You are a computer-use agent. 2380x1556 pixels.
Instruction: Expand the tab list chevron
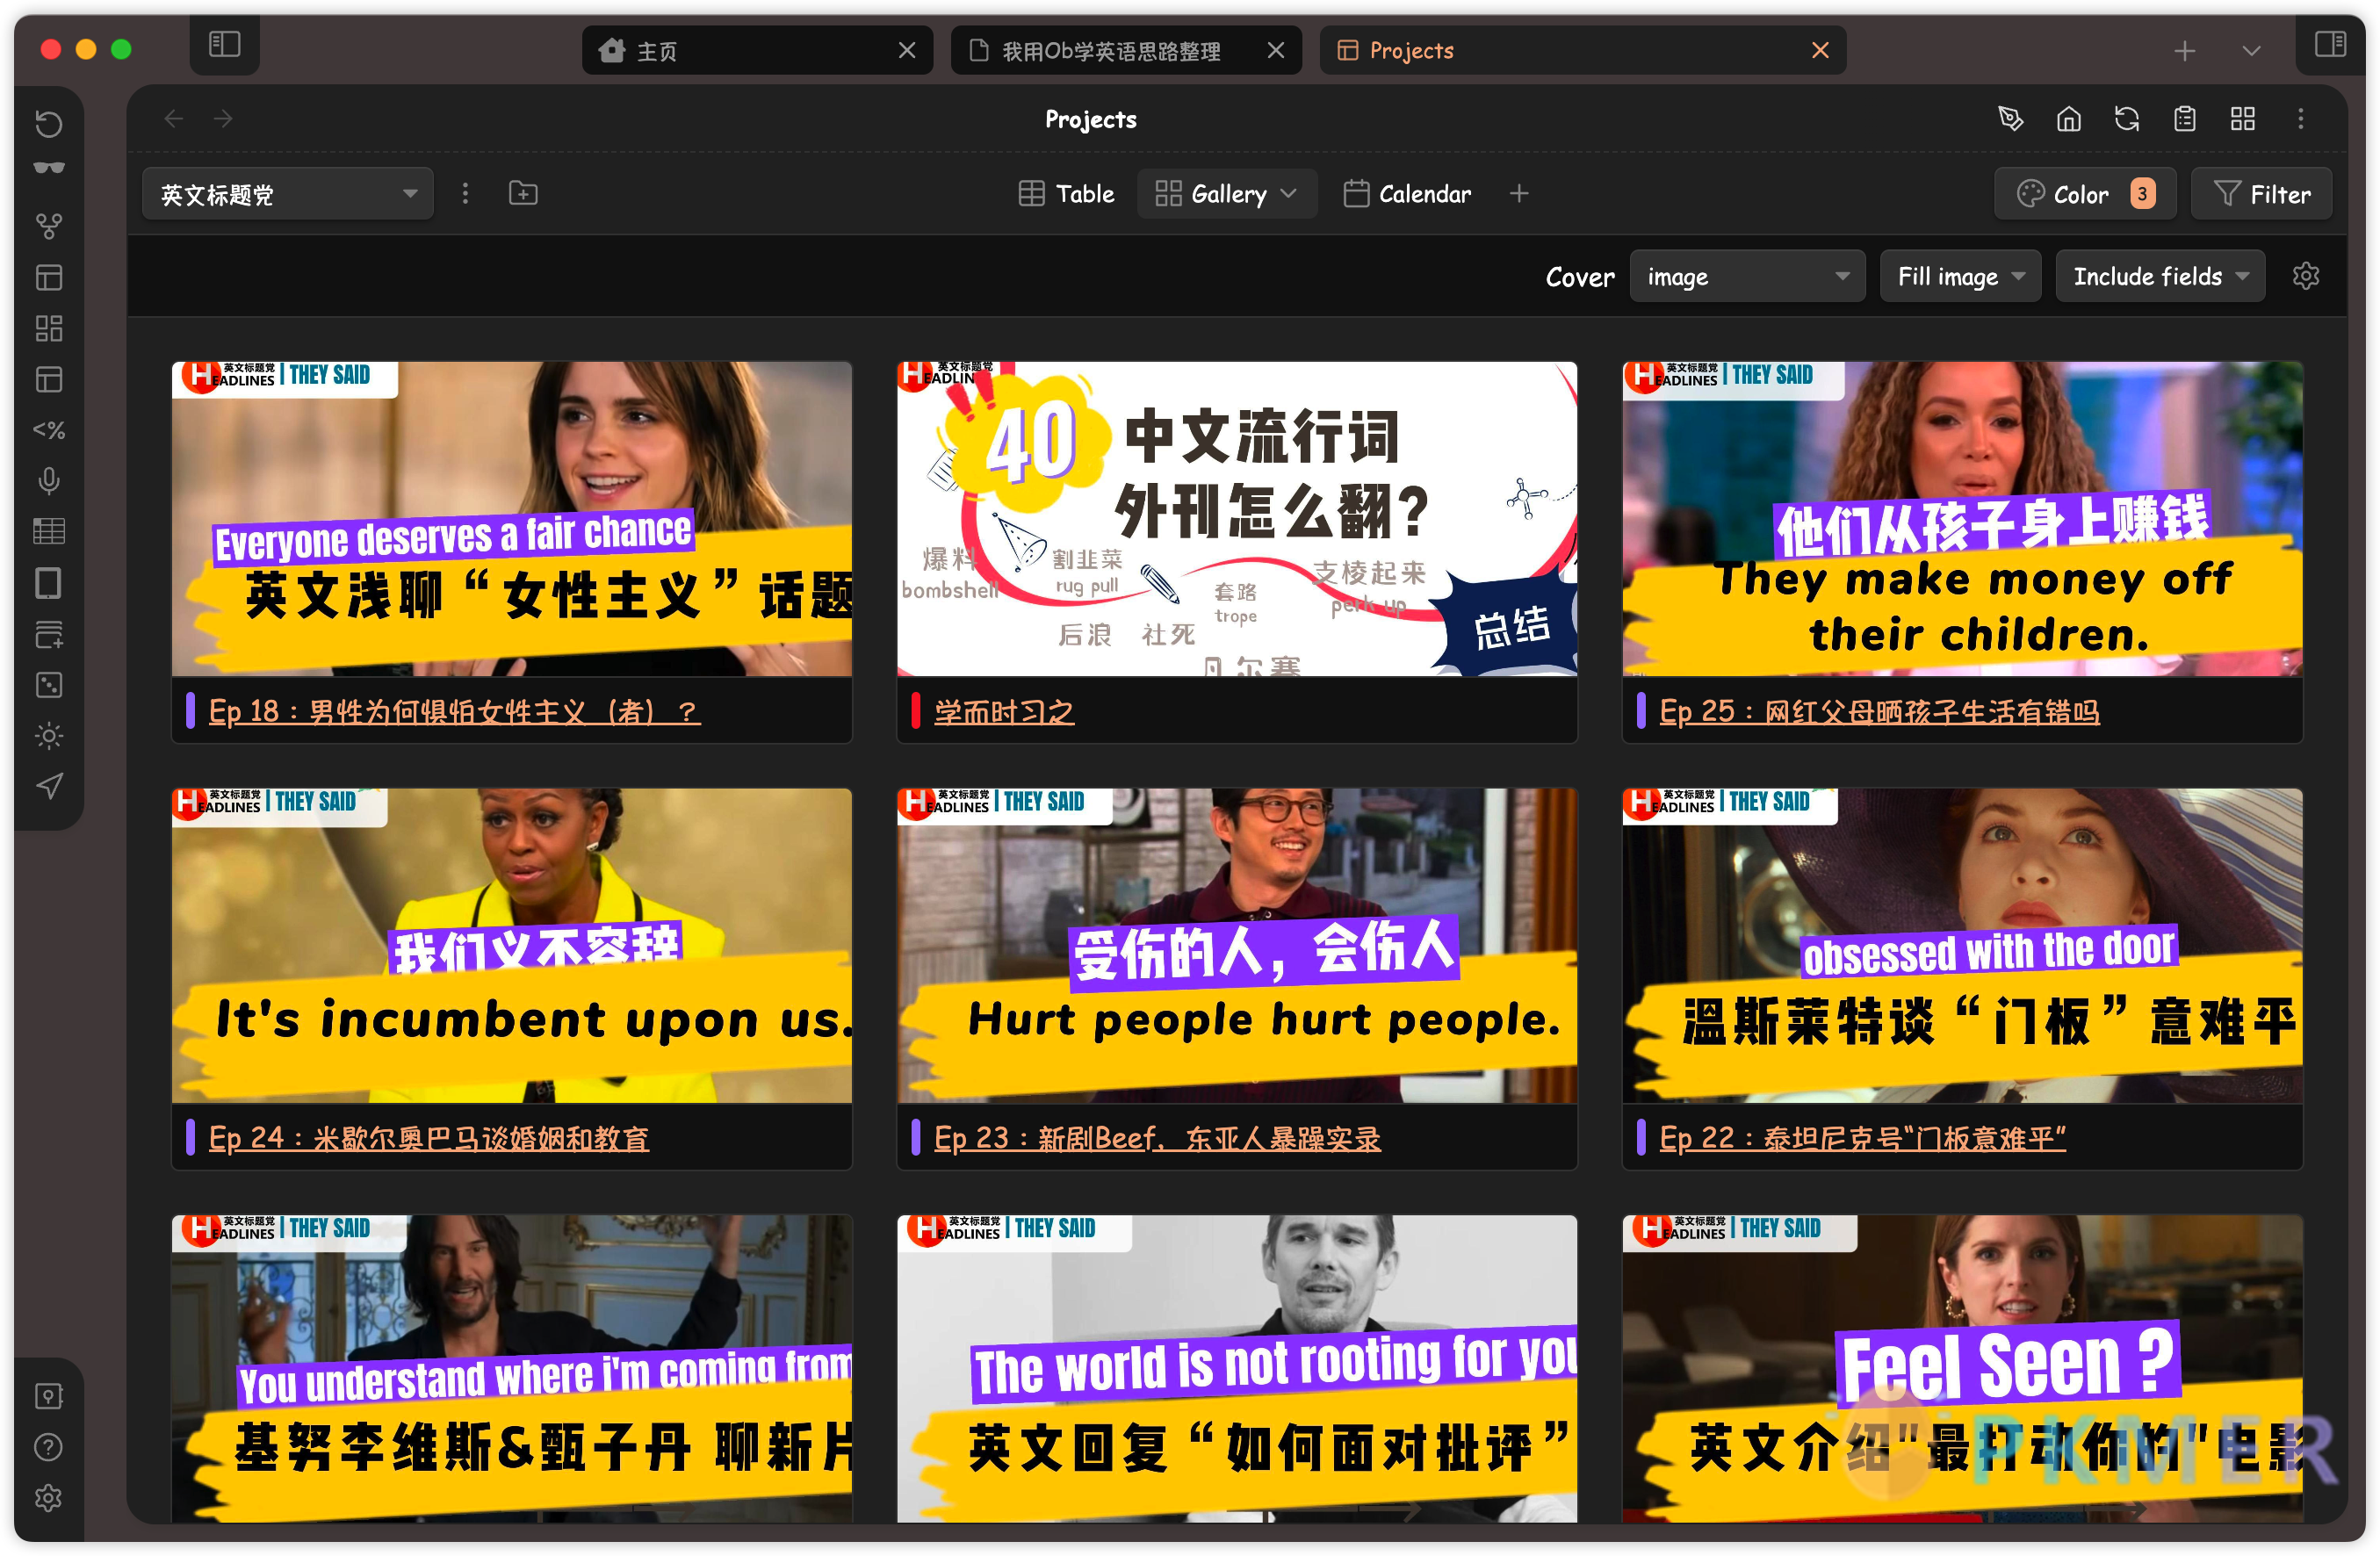[x=2251, y=51]
